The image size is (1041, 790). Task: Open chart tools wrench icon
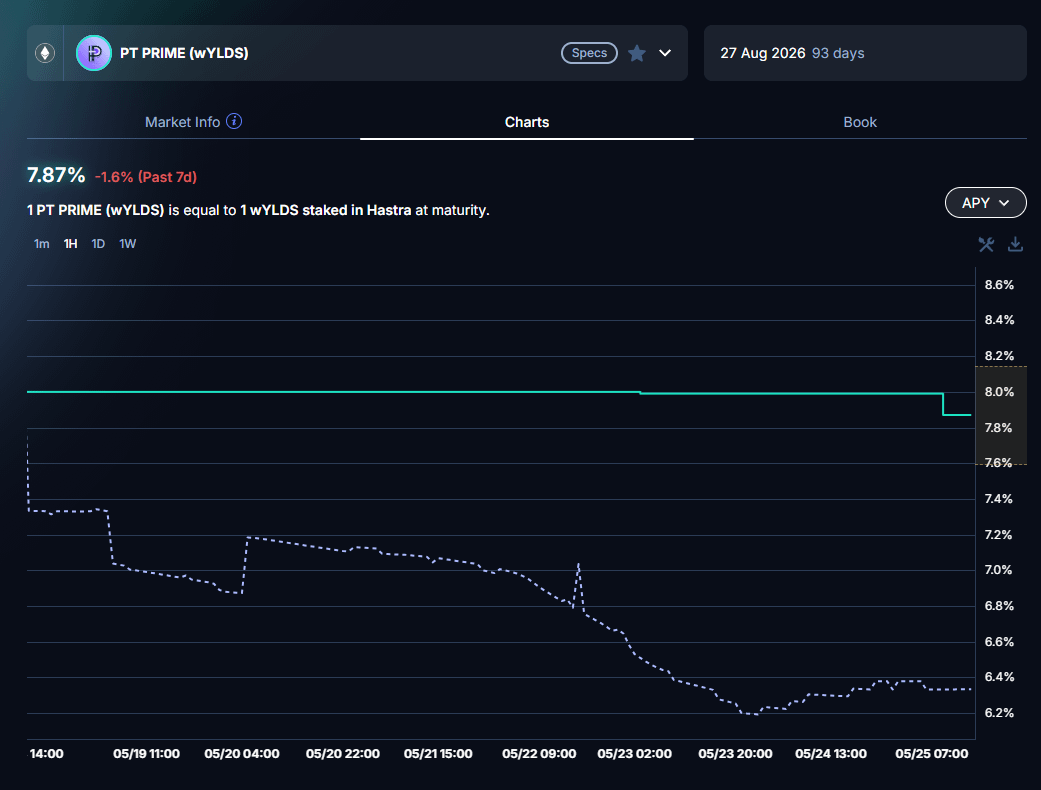[986, 244]
